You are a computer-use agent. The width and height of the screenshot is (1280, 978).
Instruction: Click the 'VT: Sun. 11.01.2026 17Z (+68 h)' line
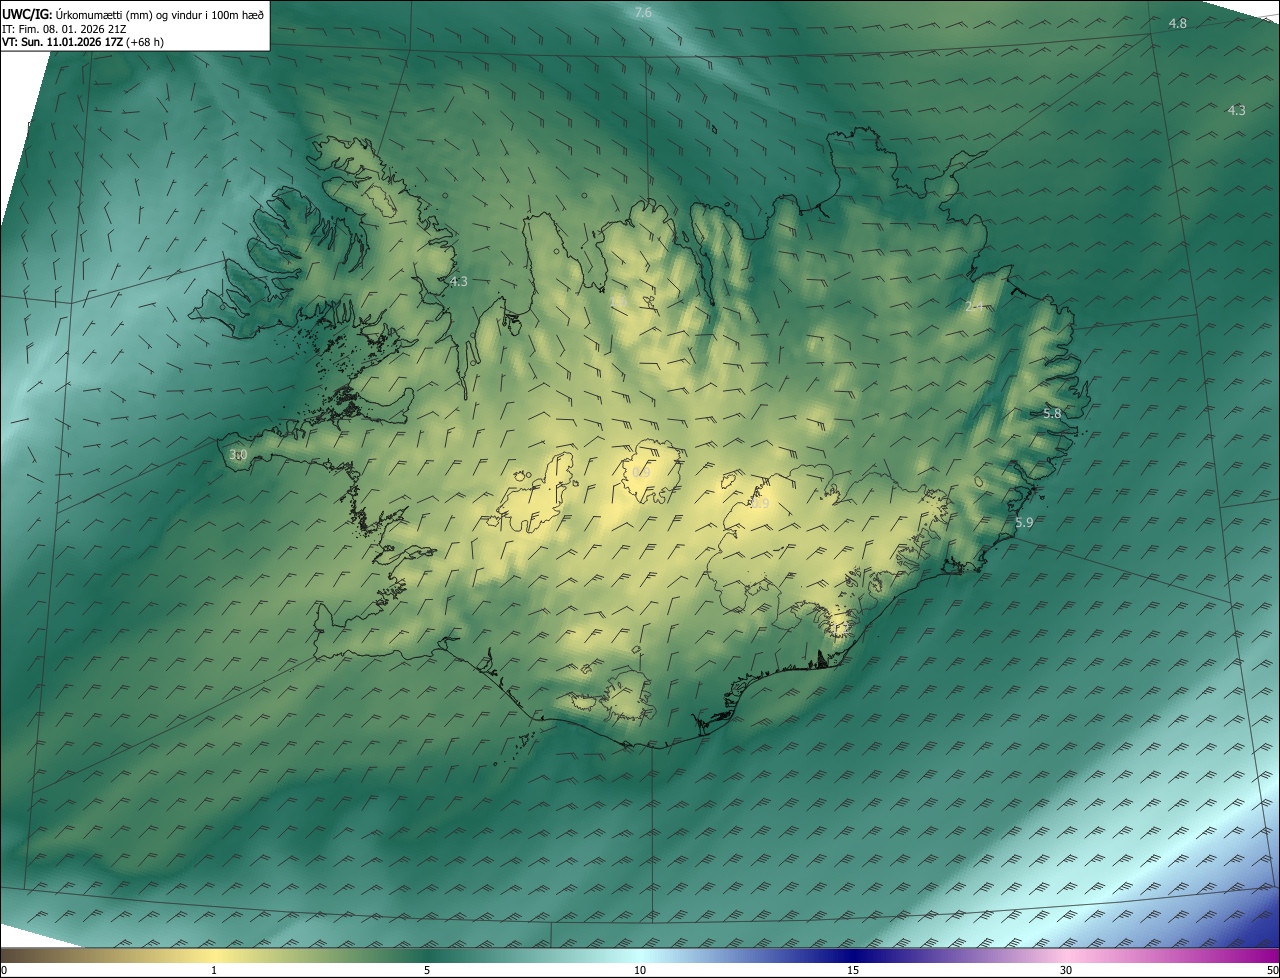tap(83, 42)
